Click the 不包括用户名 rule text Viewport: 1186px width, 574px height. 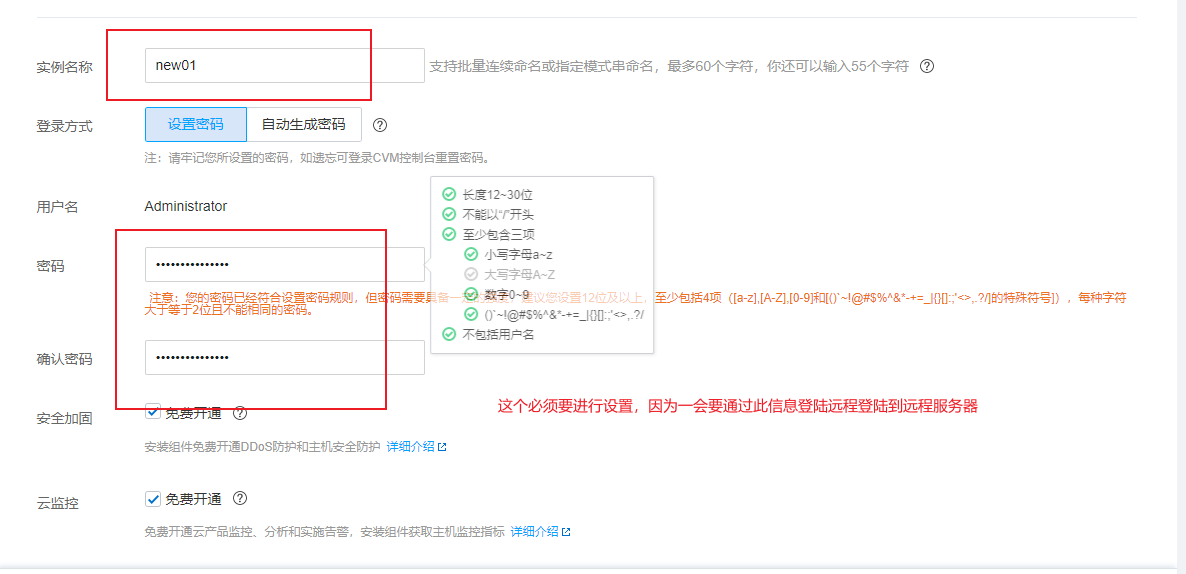click(x=498, y=334)
